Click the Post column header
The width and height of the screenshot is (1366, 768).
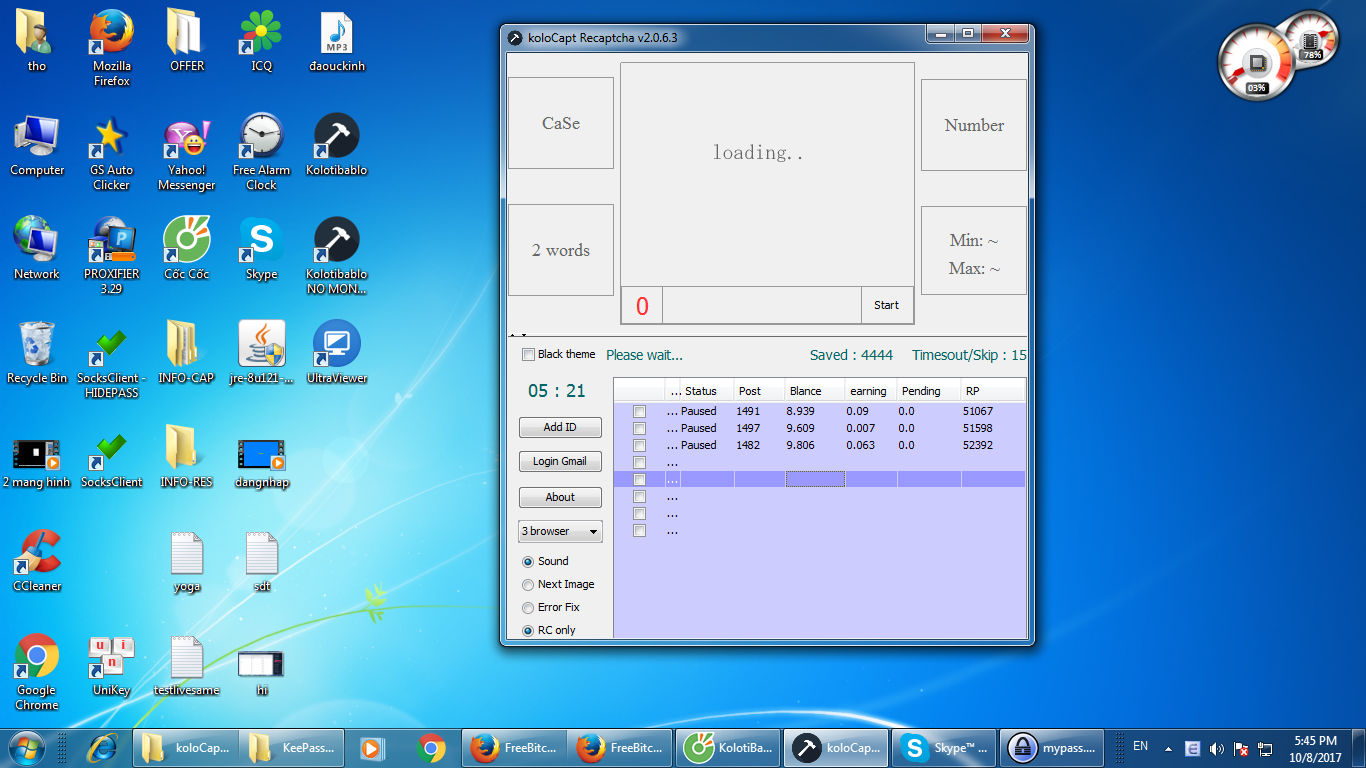point(759,391)
